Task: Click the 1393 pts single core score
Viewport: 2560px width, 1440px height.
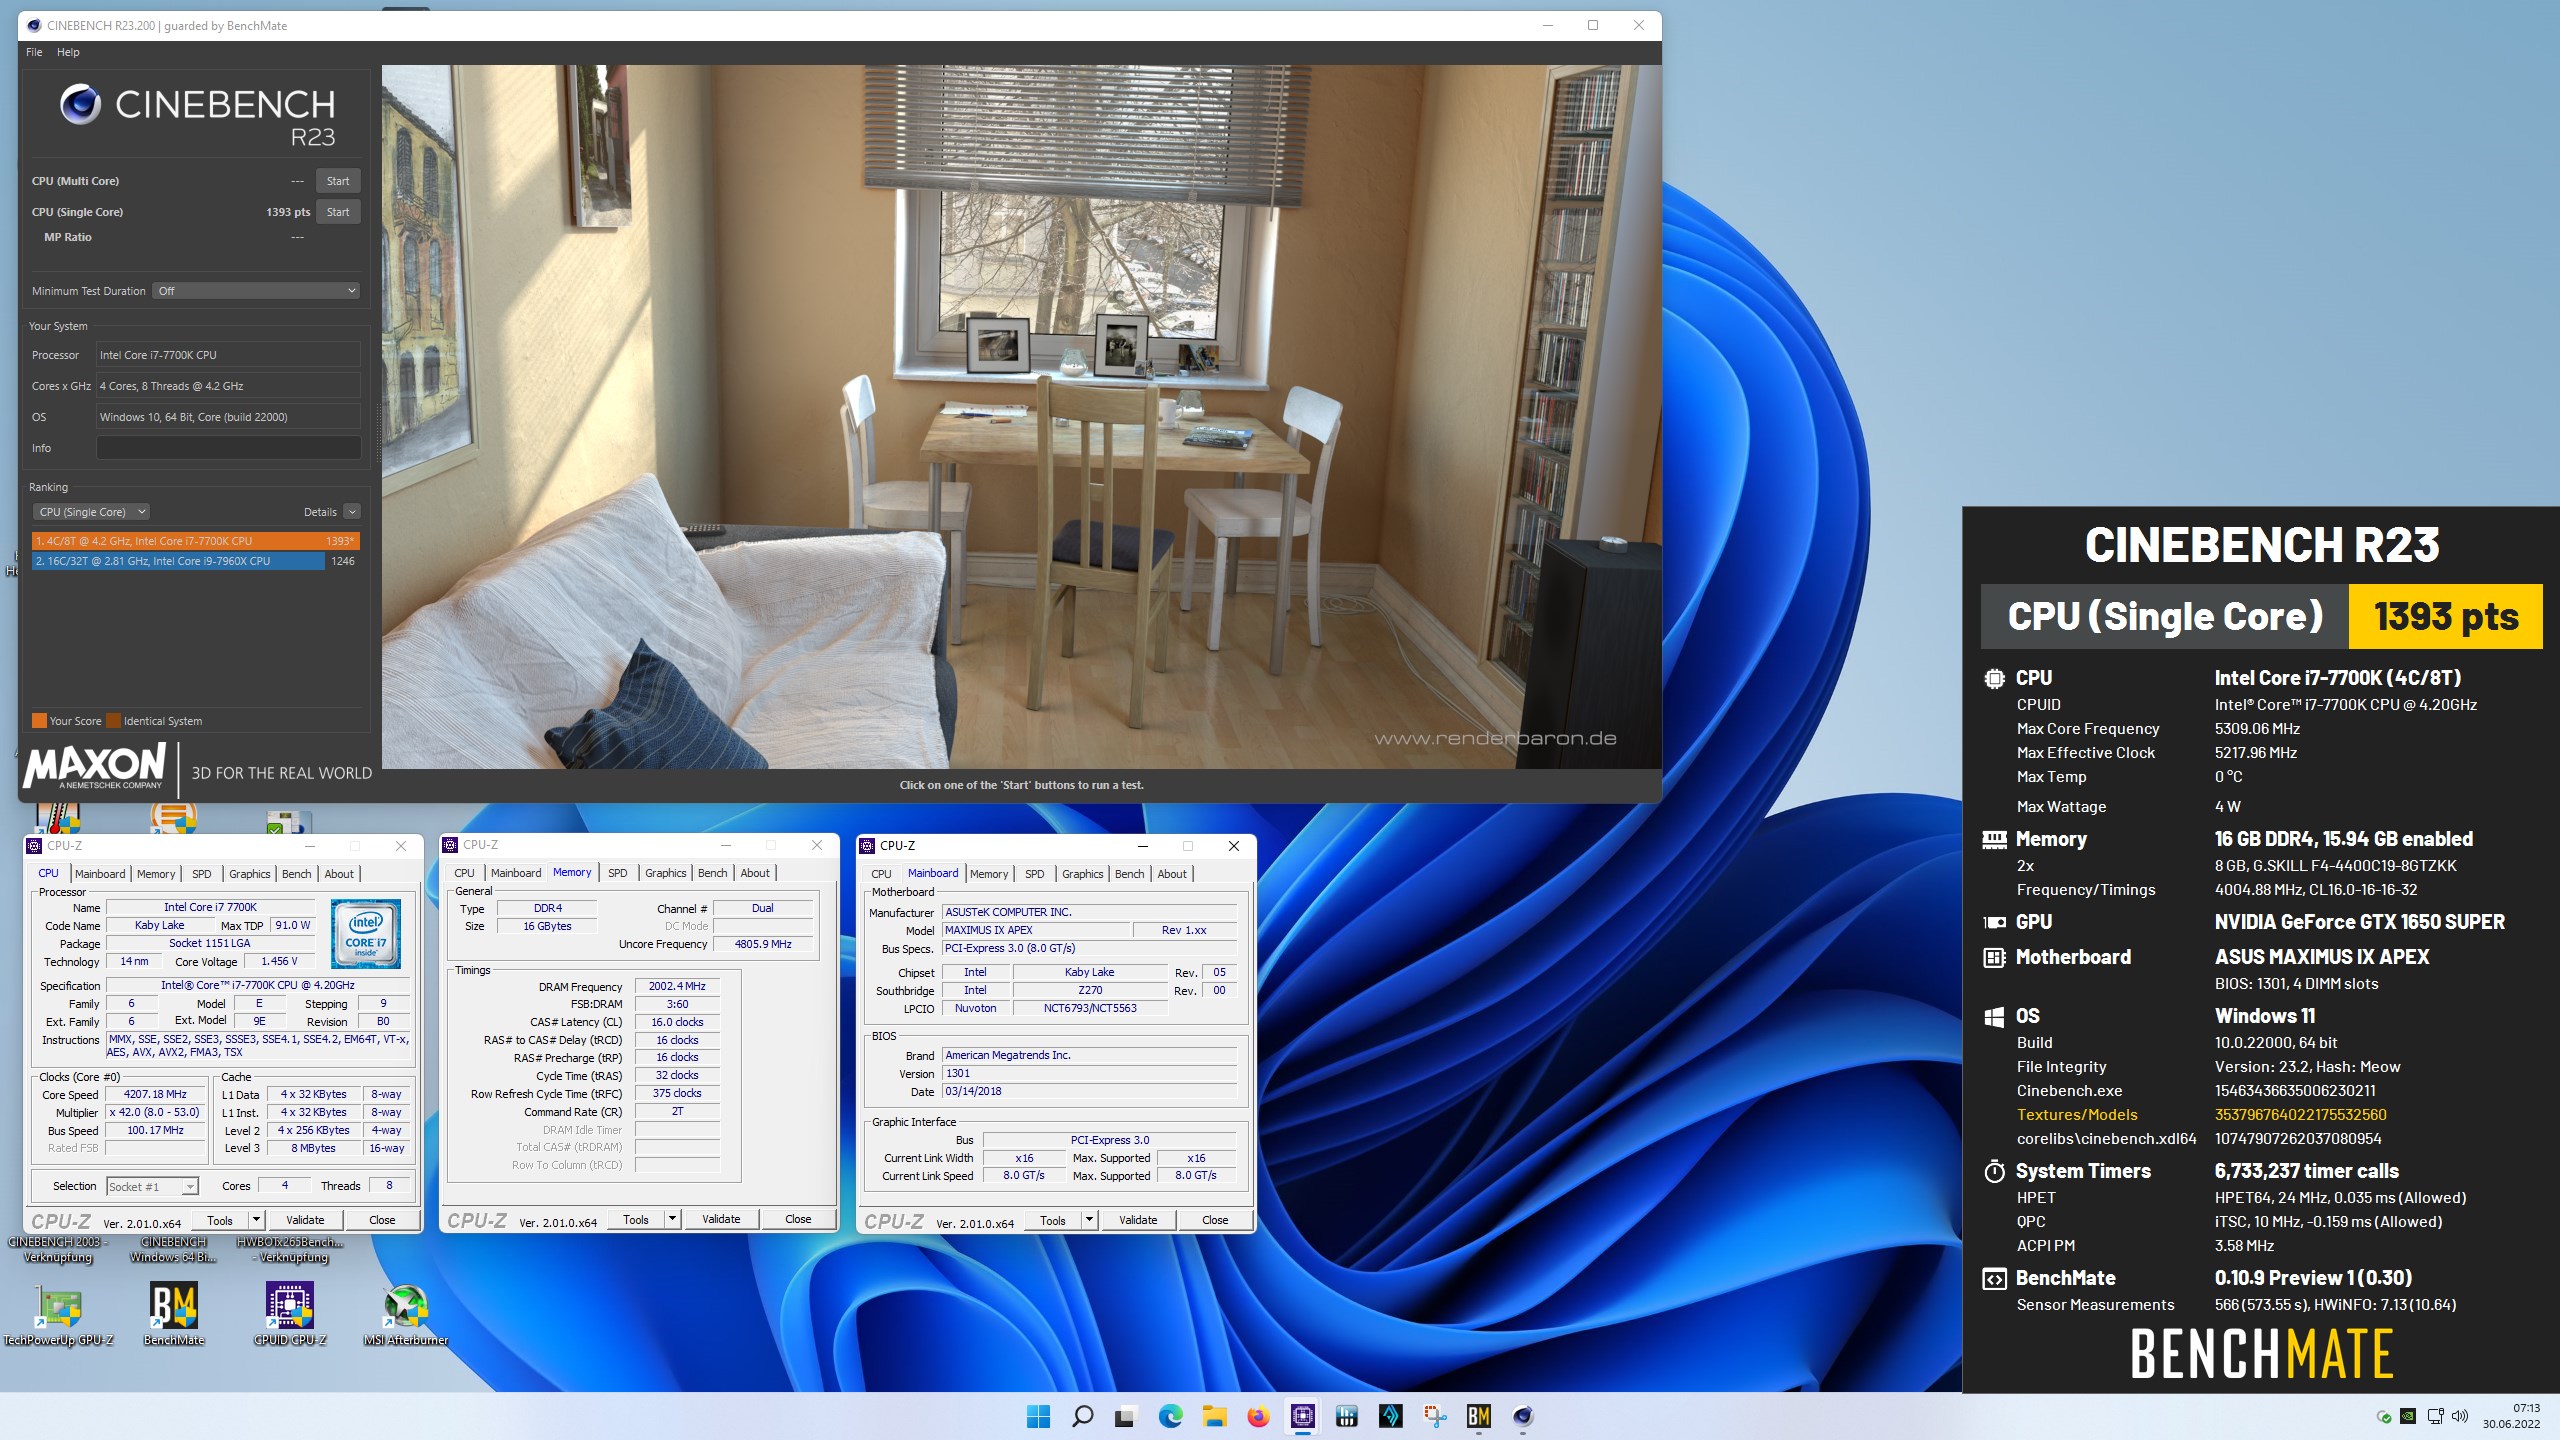Action: [x=288, y=212]
